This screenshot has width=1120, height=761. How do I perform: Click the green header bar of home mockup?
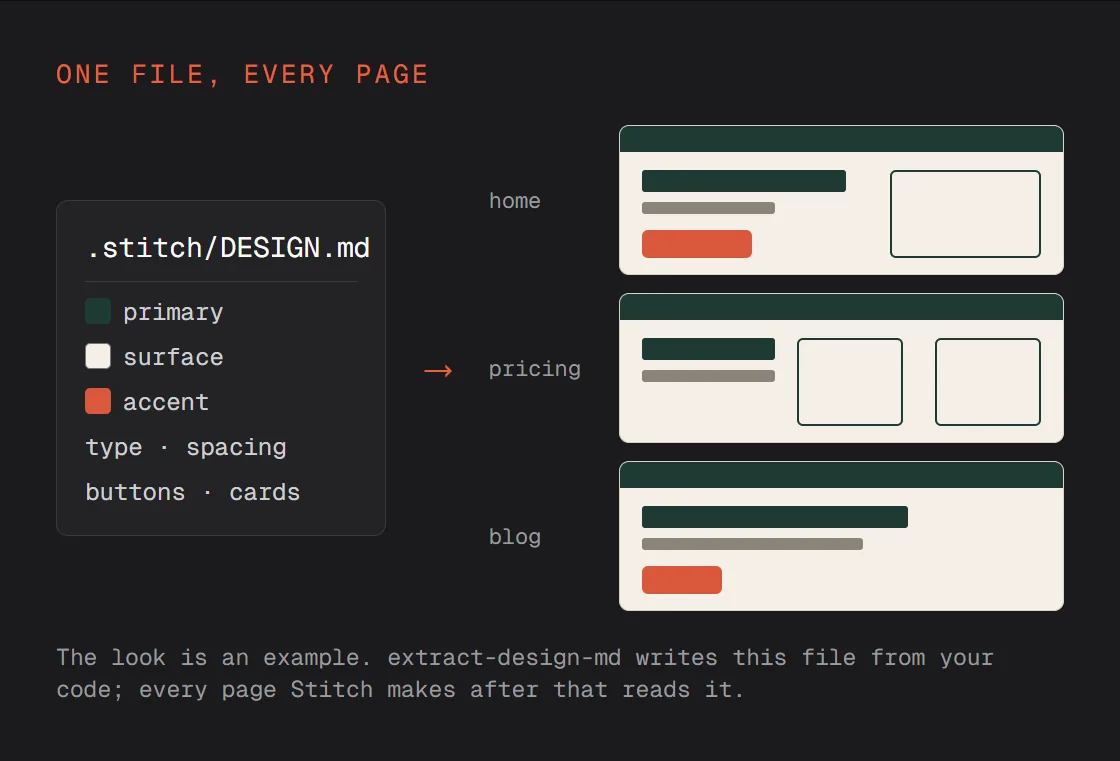point(841,139)
